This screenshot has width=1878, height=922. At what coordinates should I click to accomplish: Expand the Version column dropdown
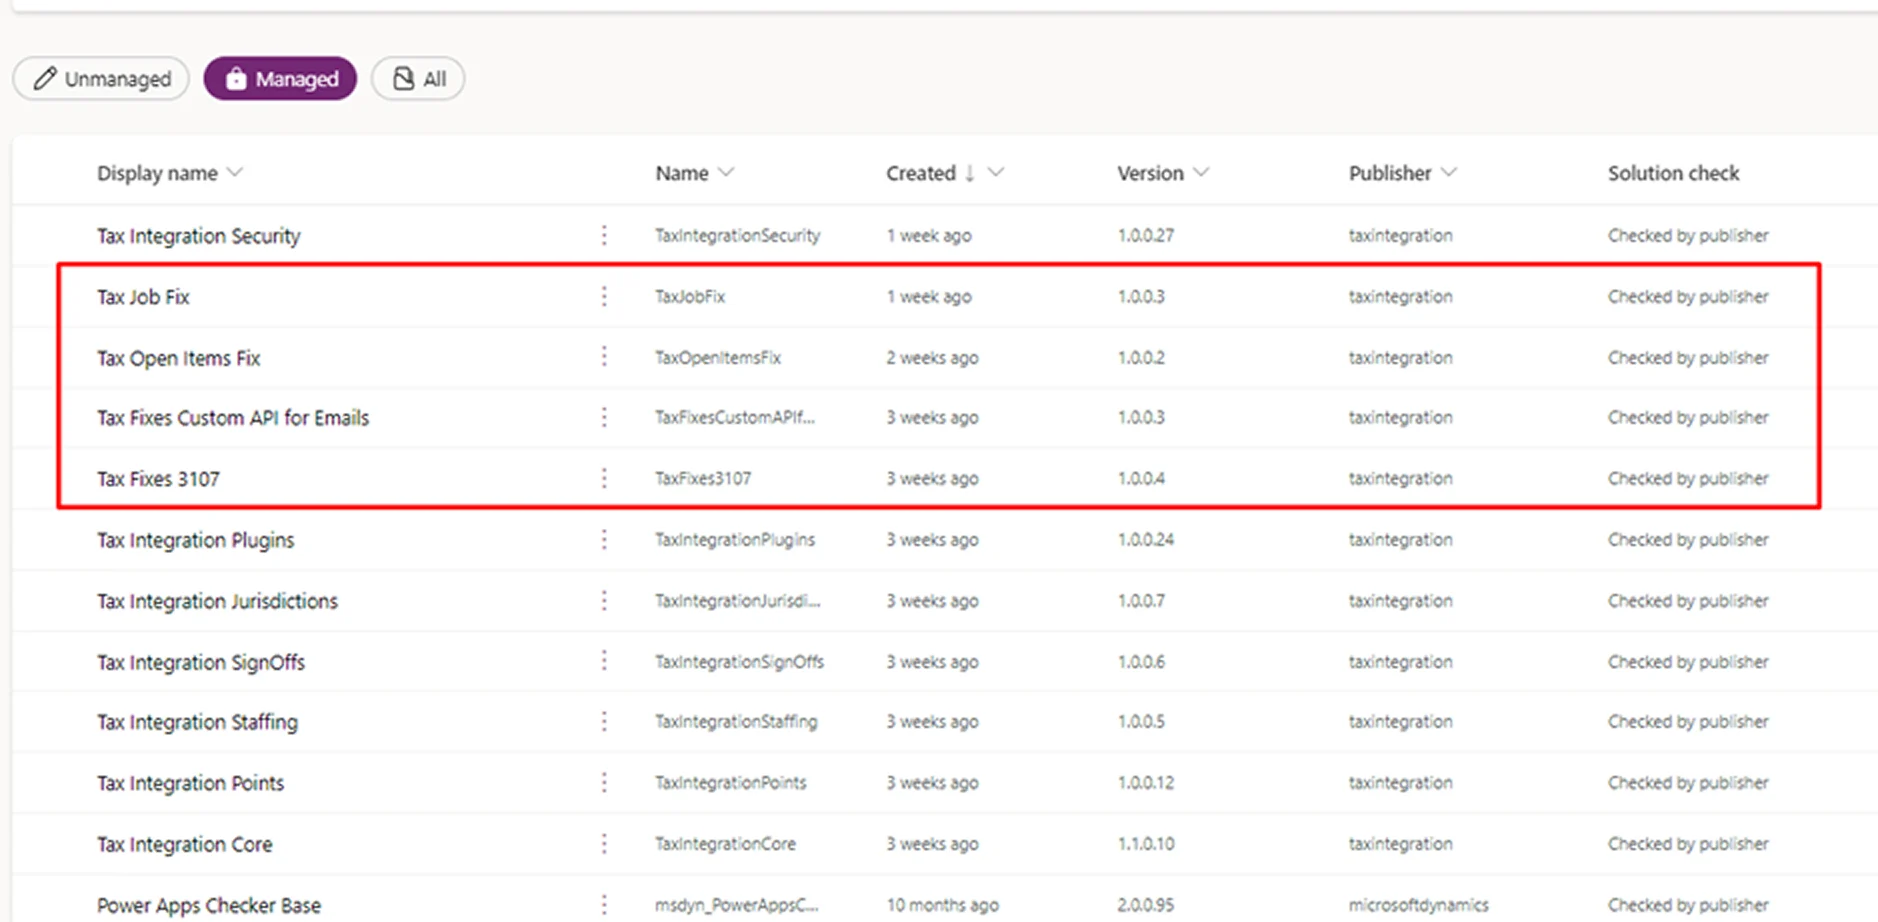coord(1202,172)
